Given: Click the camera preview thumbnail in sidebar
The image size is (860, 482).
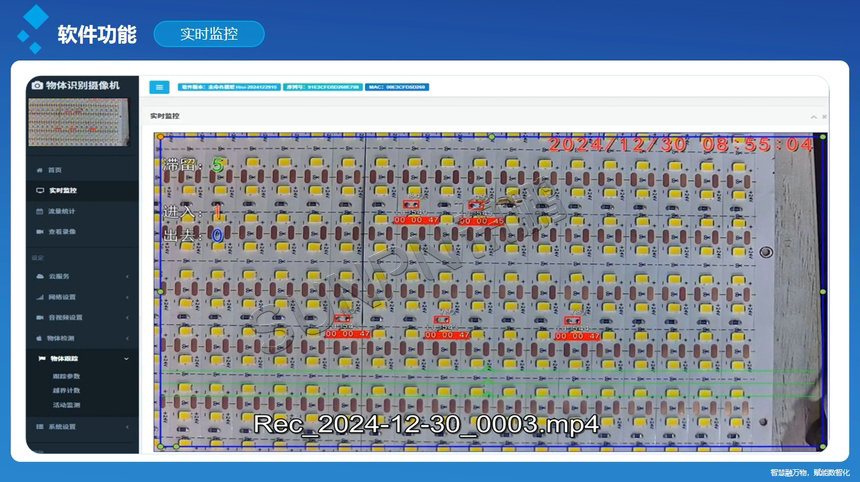Looking at the screenshot, I should click(82, 122).
